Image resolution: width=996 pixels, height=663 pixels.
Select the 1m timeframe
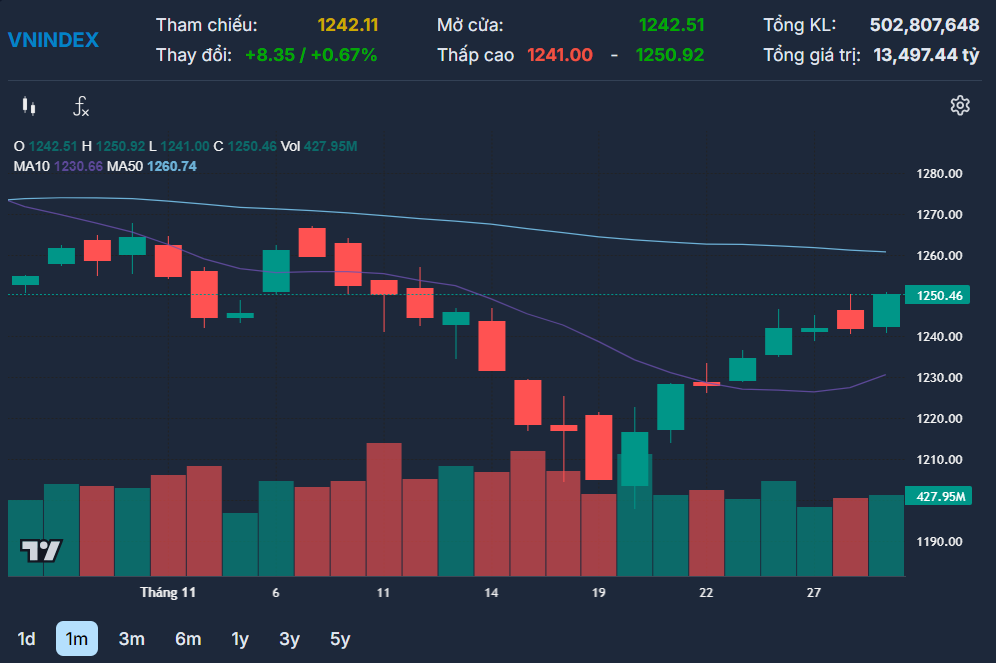click(76, 639)
